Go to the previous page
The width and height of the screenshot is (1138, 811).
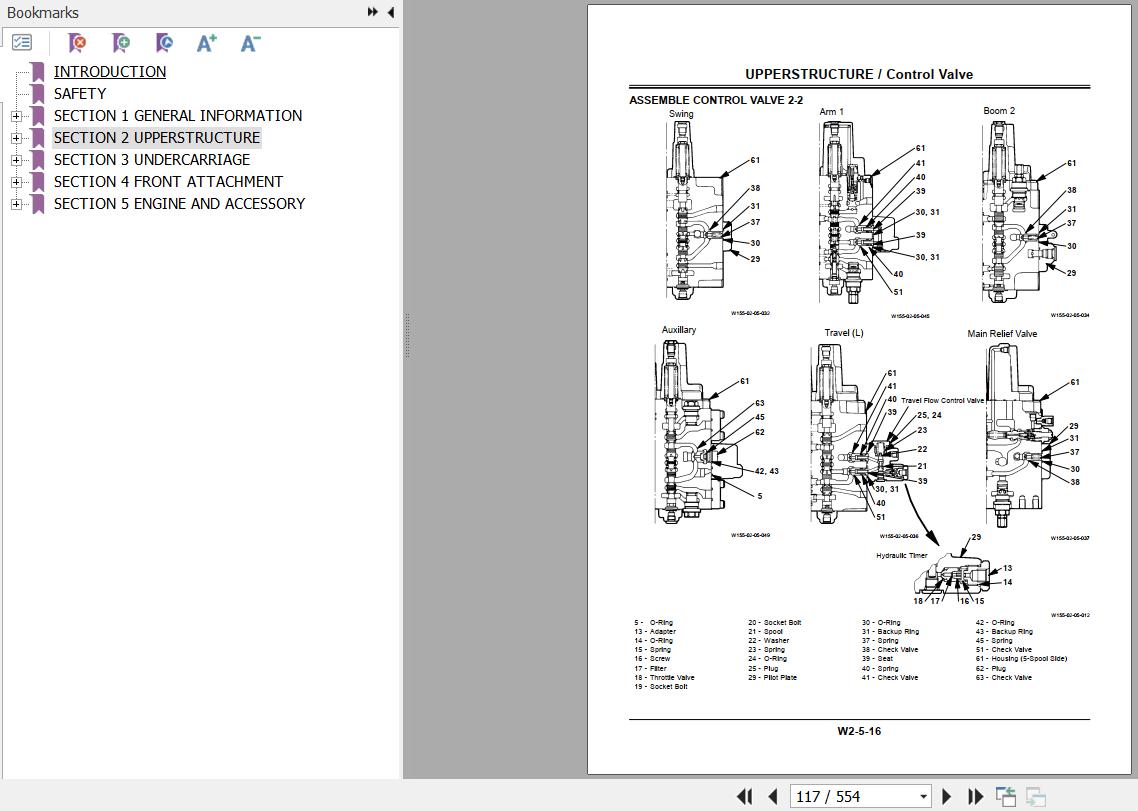click(x=772, y=796)
